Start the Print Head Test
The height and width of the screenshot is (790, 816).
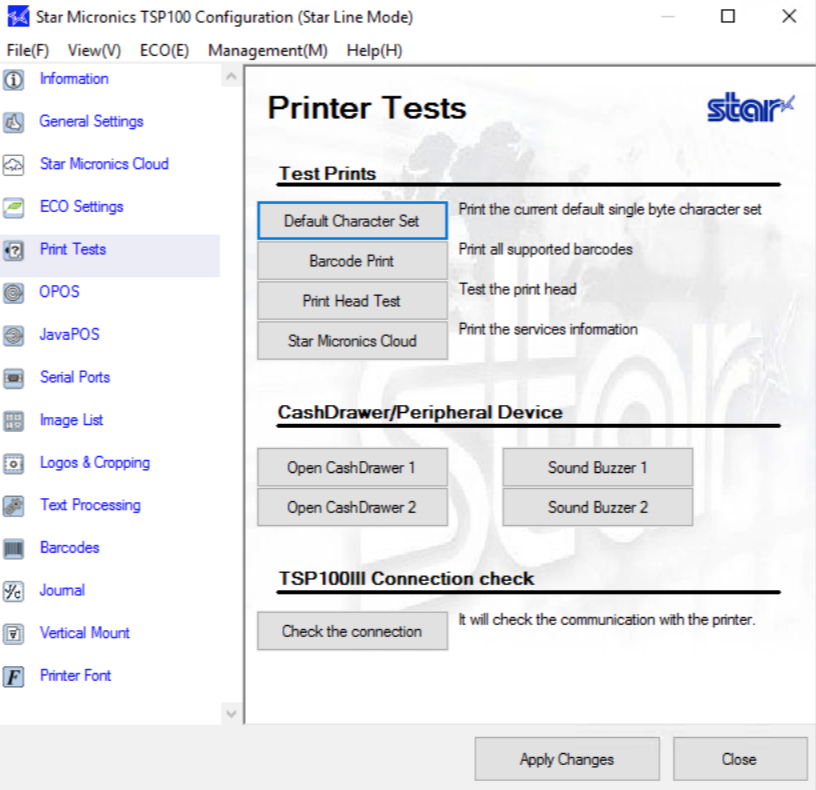point(352,301)
